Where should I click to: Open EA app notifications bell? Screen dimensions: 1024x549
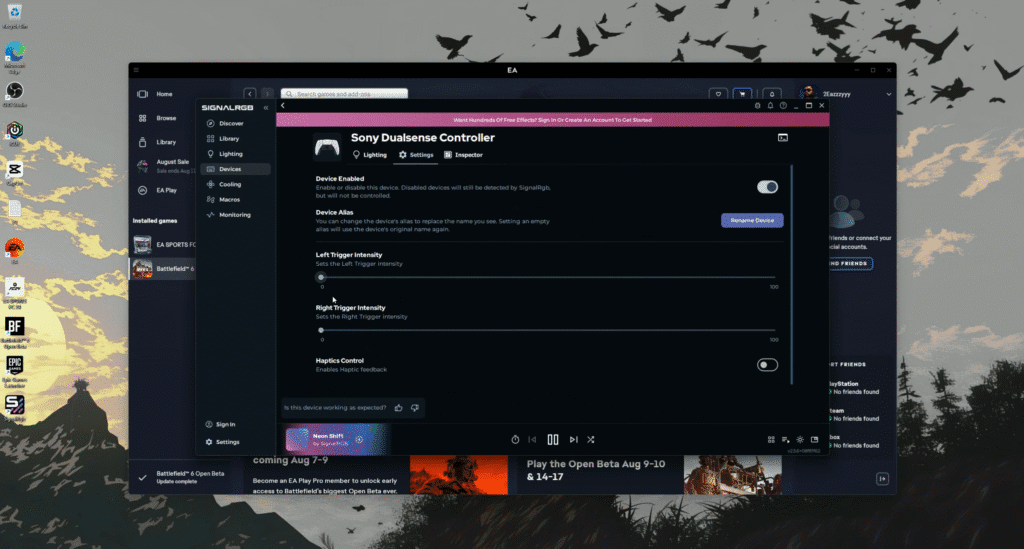(771, 94)
